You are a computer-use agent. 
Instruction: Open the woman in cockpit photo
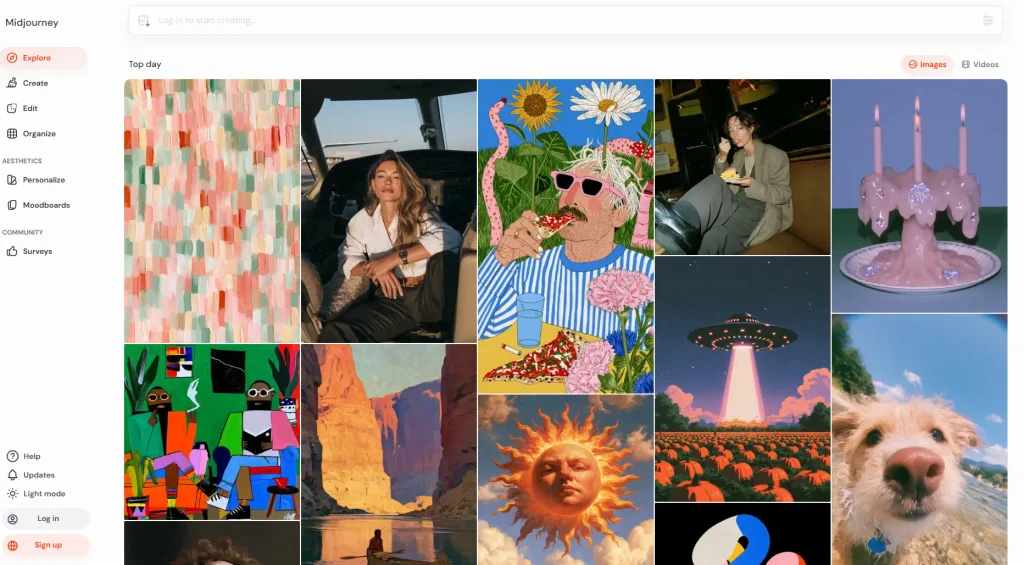[389, 211]
